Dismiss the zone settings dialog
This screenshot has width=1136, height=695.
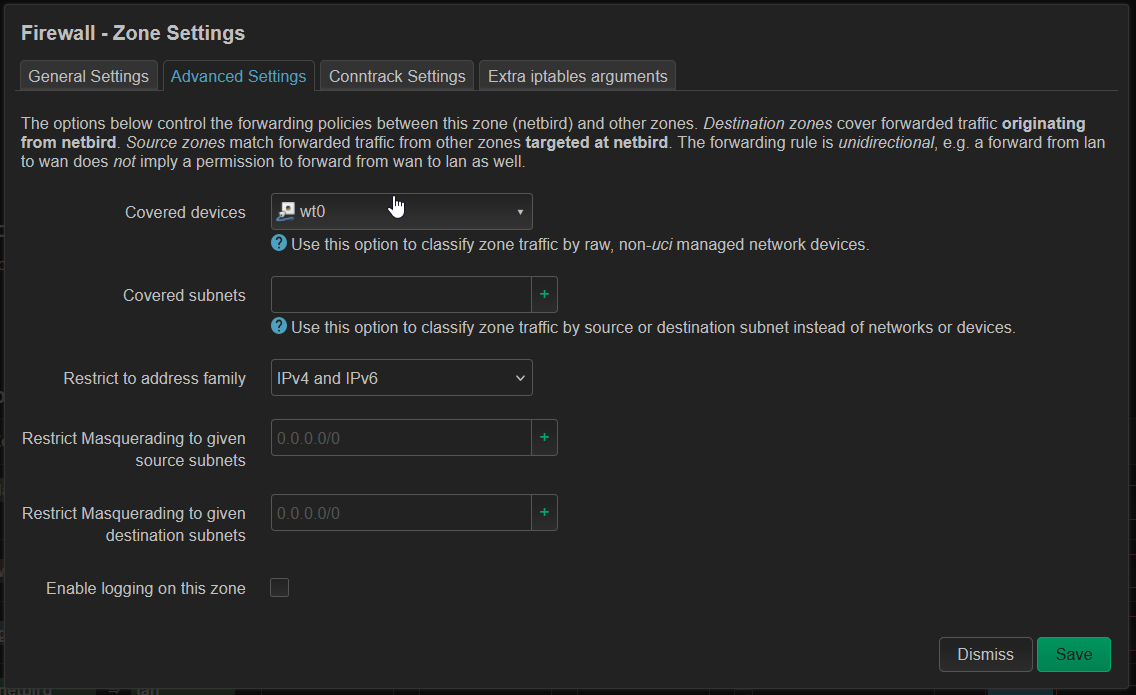coord(985,654)
